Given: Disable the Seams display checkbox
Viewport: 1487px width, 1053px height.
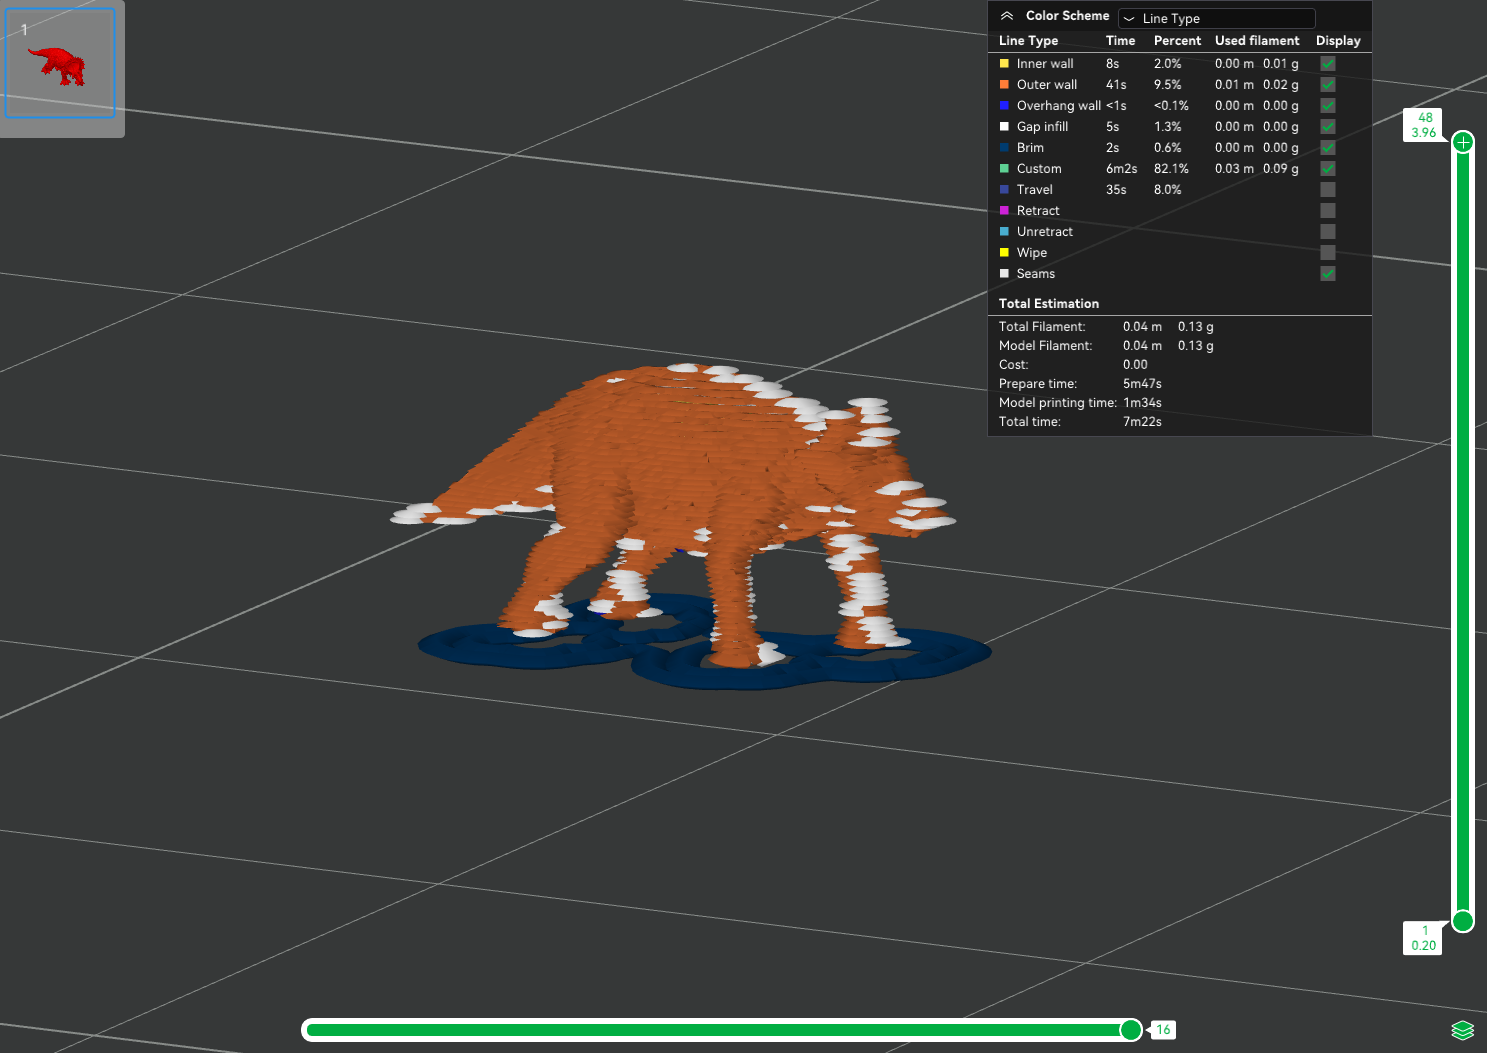Looking at the screenshot, I should pos(1328,274).
